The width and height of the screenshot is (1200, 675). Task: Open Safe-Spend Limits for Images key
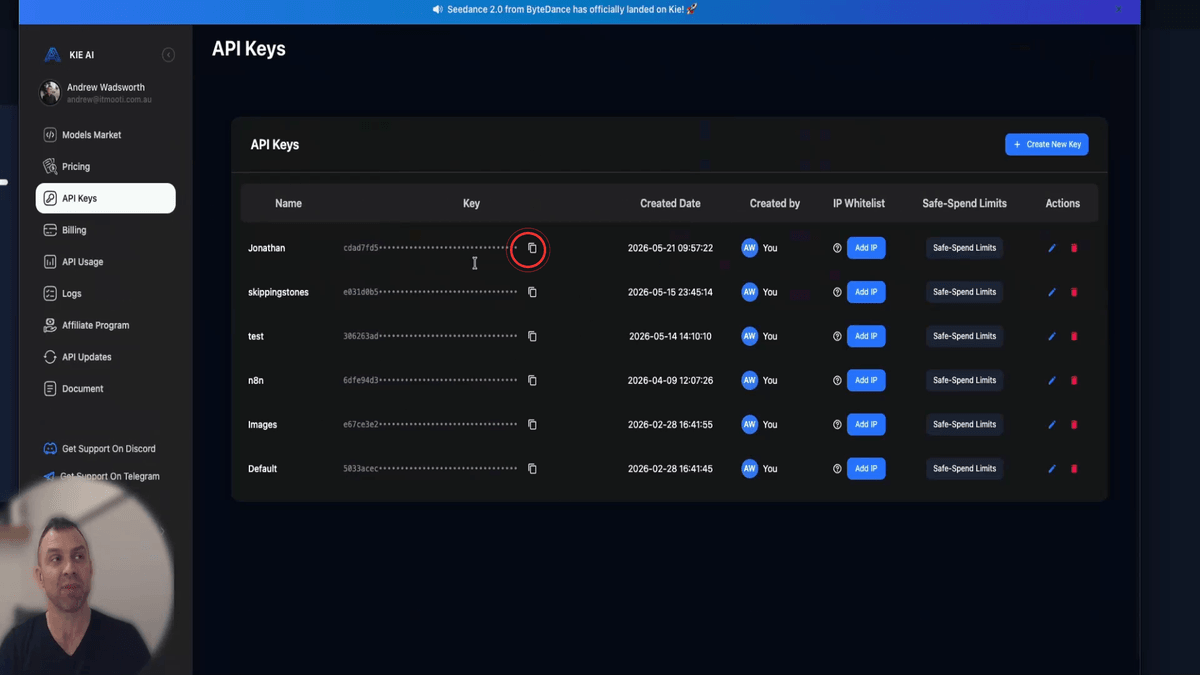point(964,424)
